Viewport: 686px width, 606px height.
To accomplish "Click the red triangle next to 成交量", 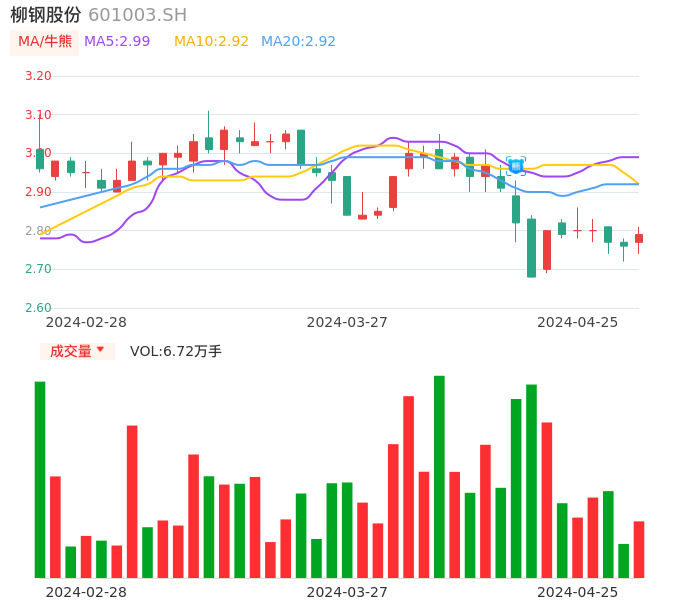I will coord(100,350).
